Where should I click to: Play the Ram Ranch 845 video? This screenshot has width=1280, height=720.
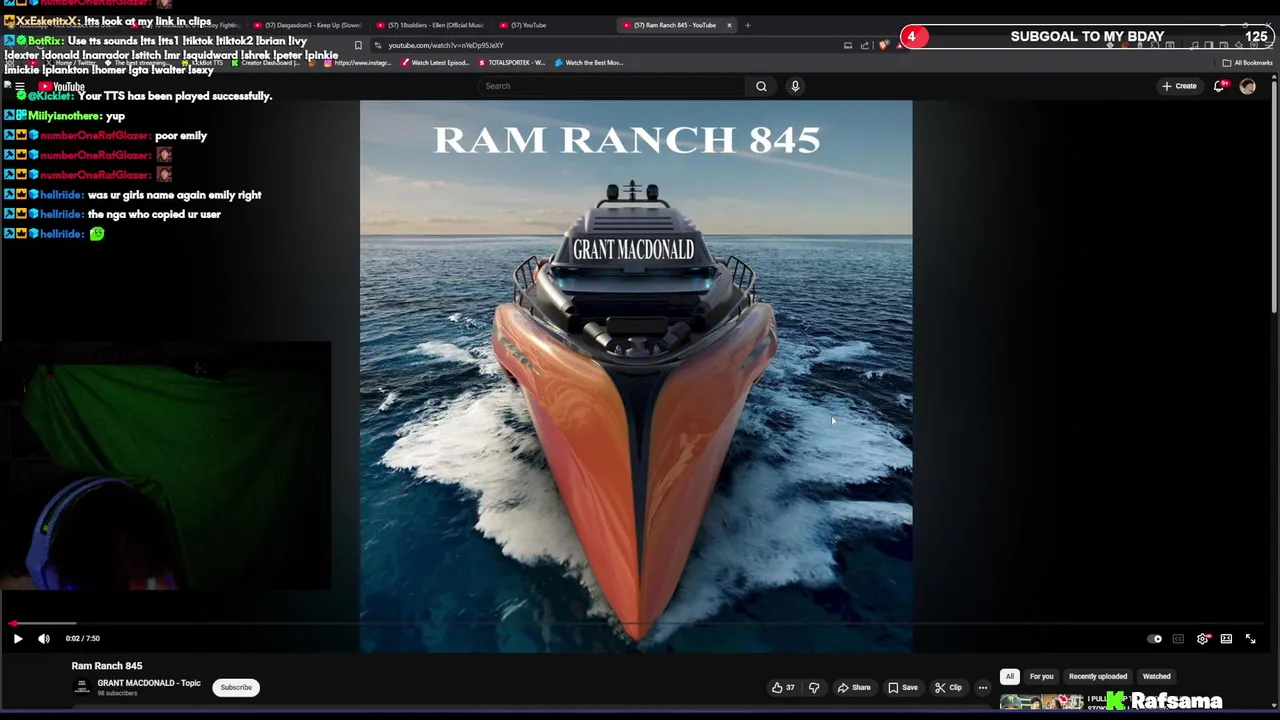[x=17, y=638]
